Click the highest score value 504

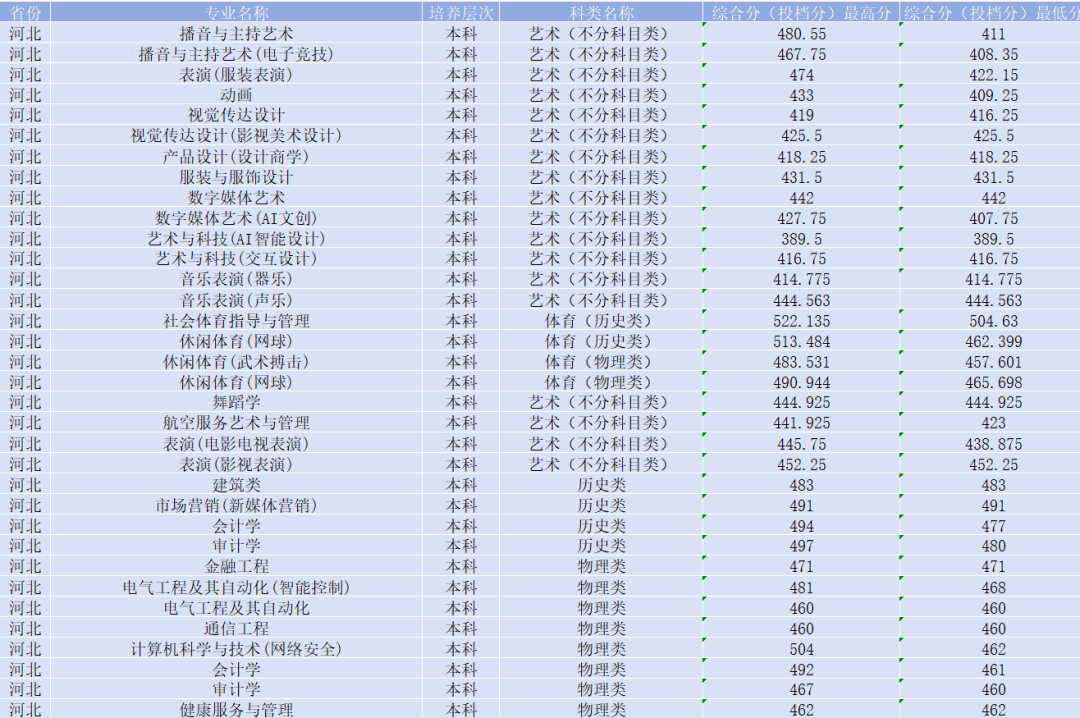coord(801,649)
